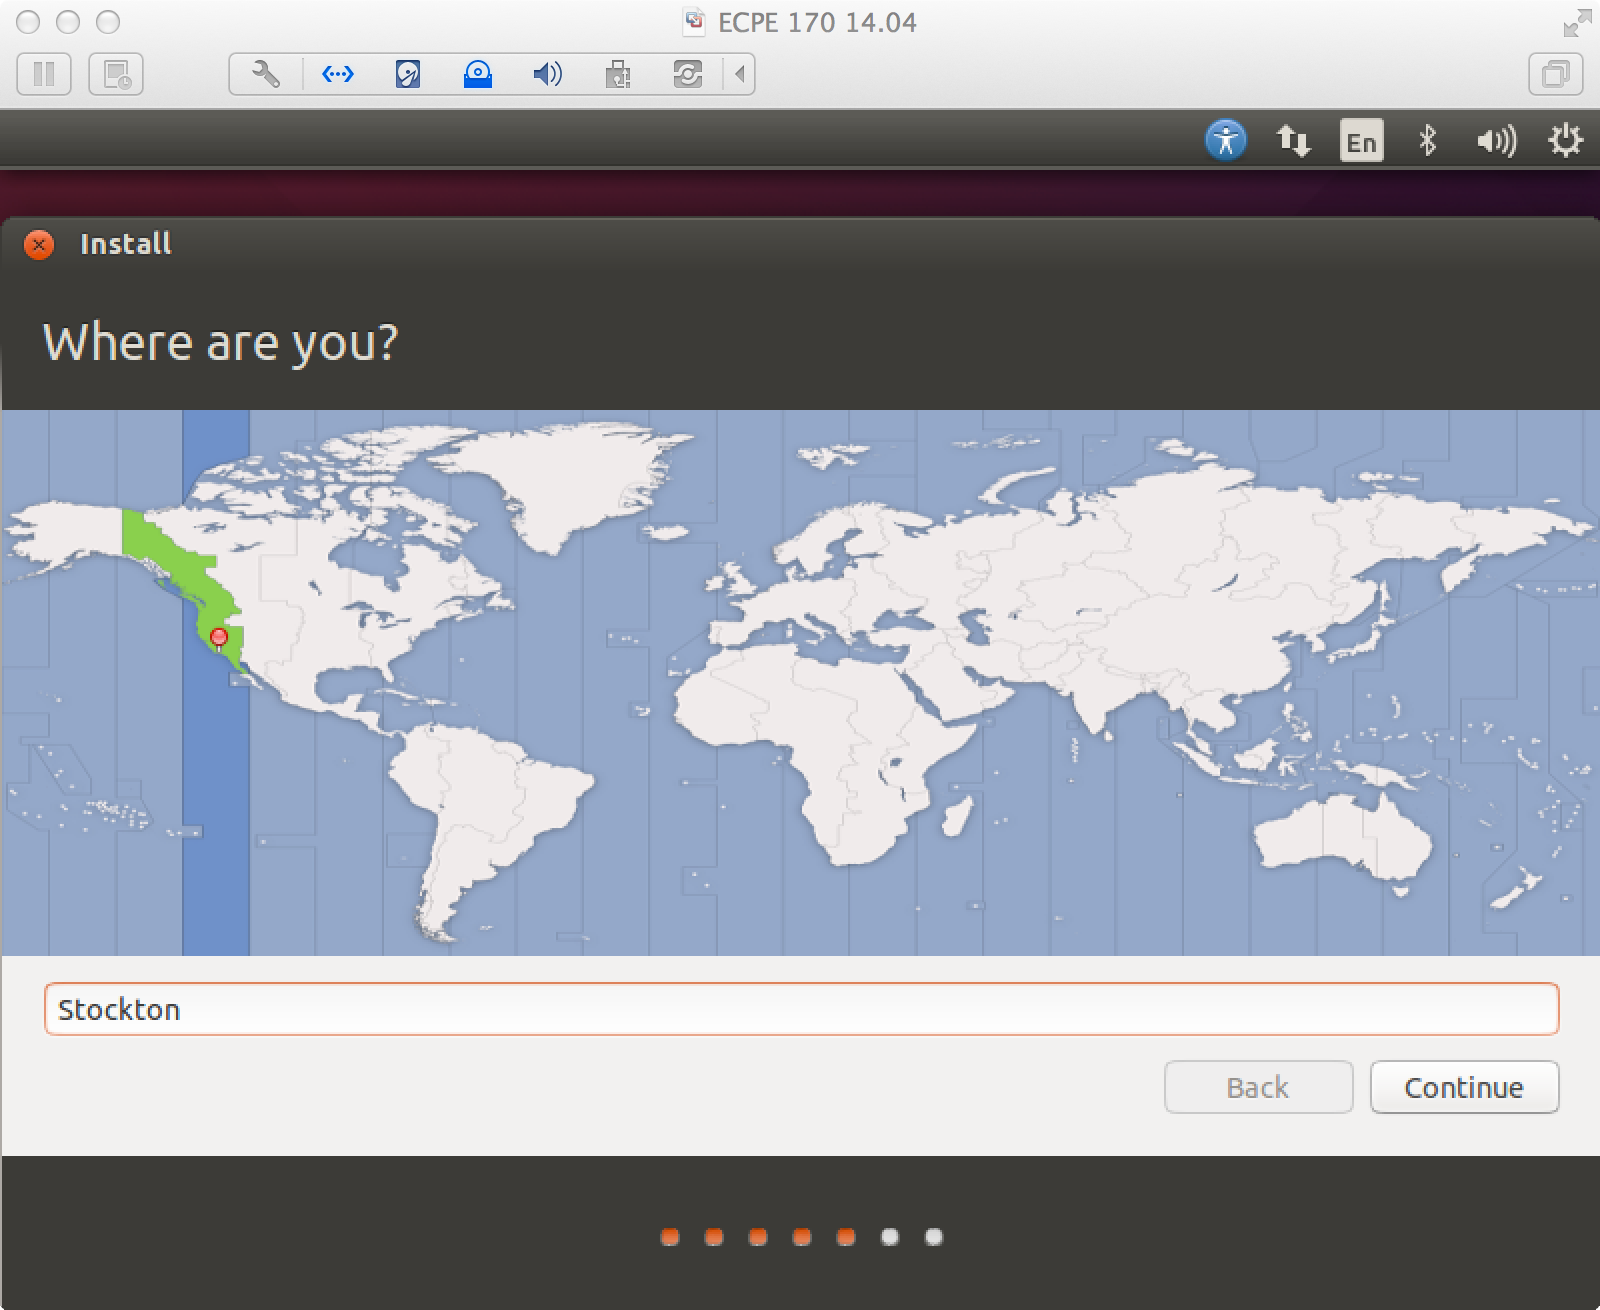The height and width of the screenshot is (1310, 1600).
Task: Click the network adapter icon in VM toolbar
Action: pyautogui.click(x=338, y=73)
